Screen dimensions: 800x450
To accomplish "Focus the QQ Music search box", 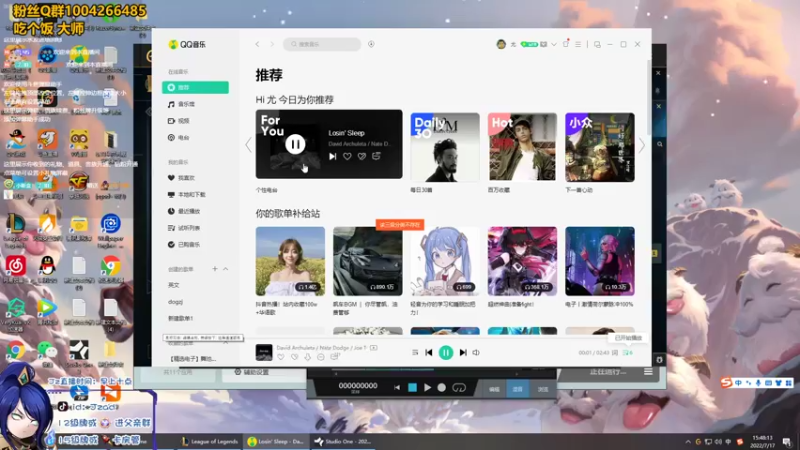I will (322, 44).
